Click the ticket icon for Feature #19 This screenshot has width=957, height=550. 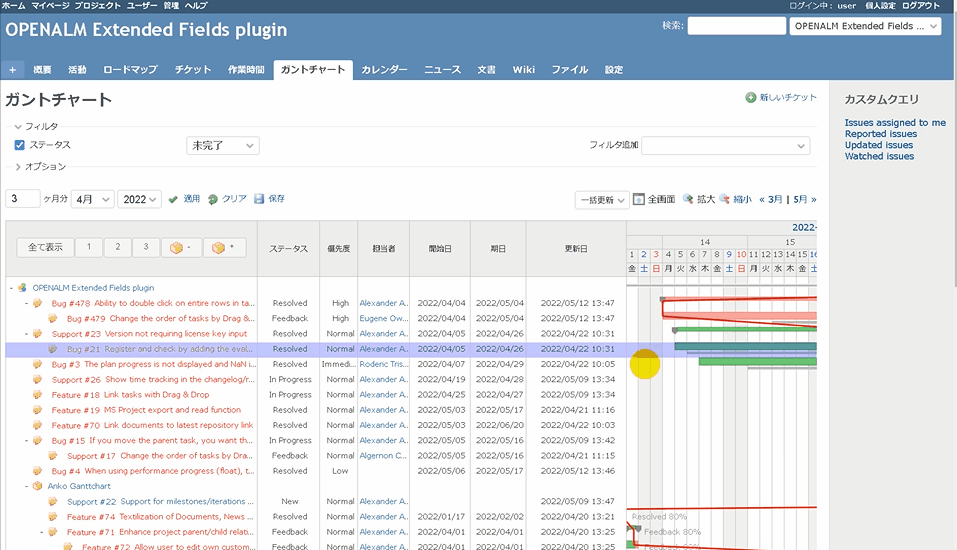[37, 410]
